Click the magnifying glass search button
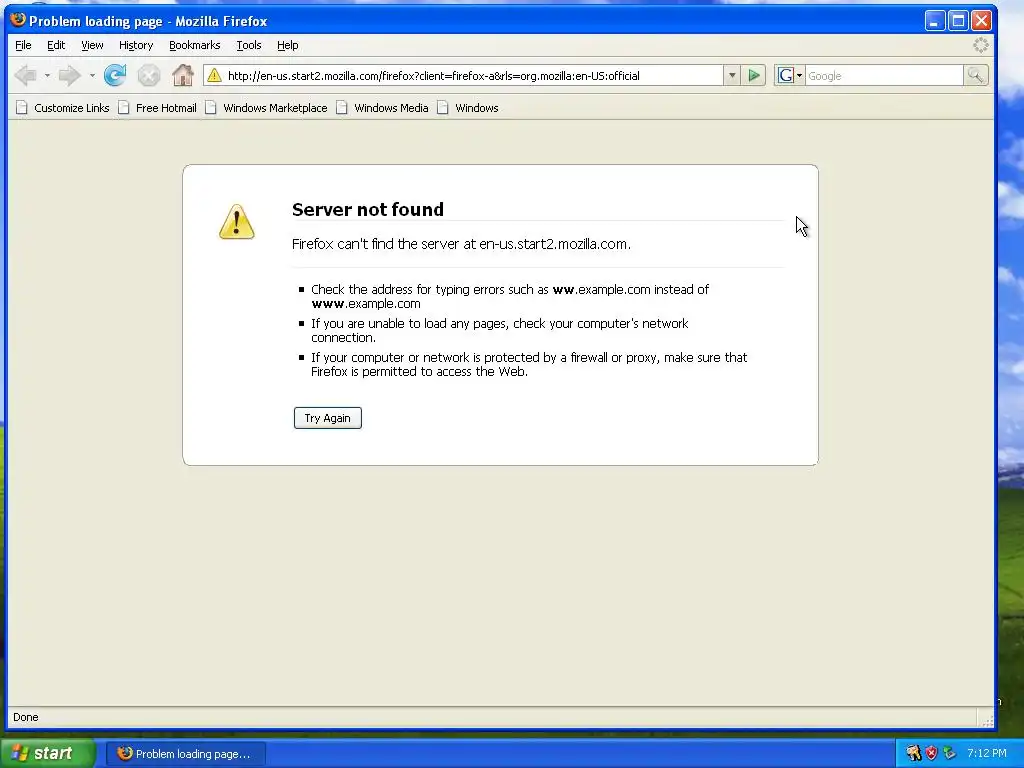Image resolution: width=1024 pixels, height=768 pixels. coord(976,76)
